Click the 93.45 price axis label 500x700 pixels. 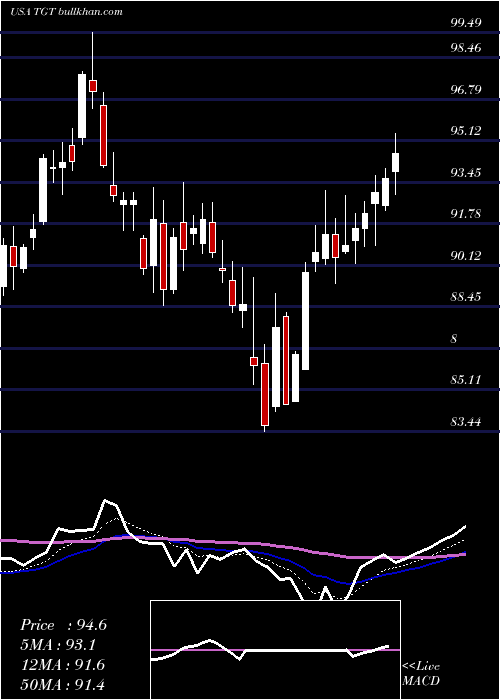coord(466,172)
